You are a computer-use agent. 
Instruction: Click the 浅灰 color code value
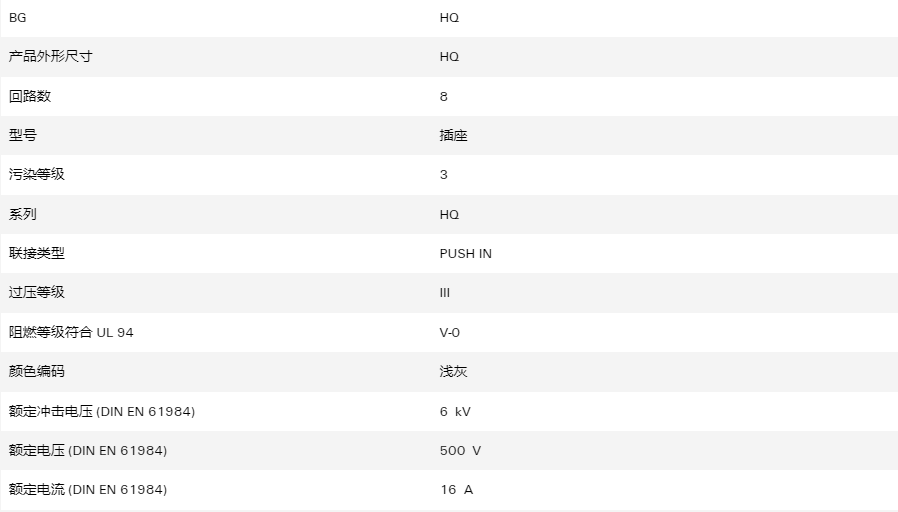click(453, 371)
